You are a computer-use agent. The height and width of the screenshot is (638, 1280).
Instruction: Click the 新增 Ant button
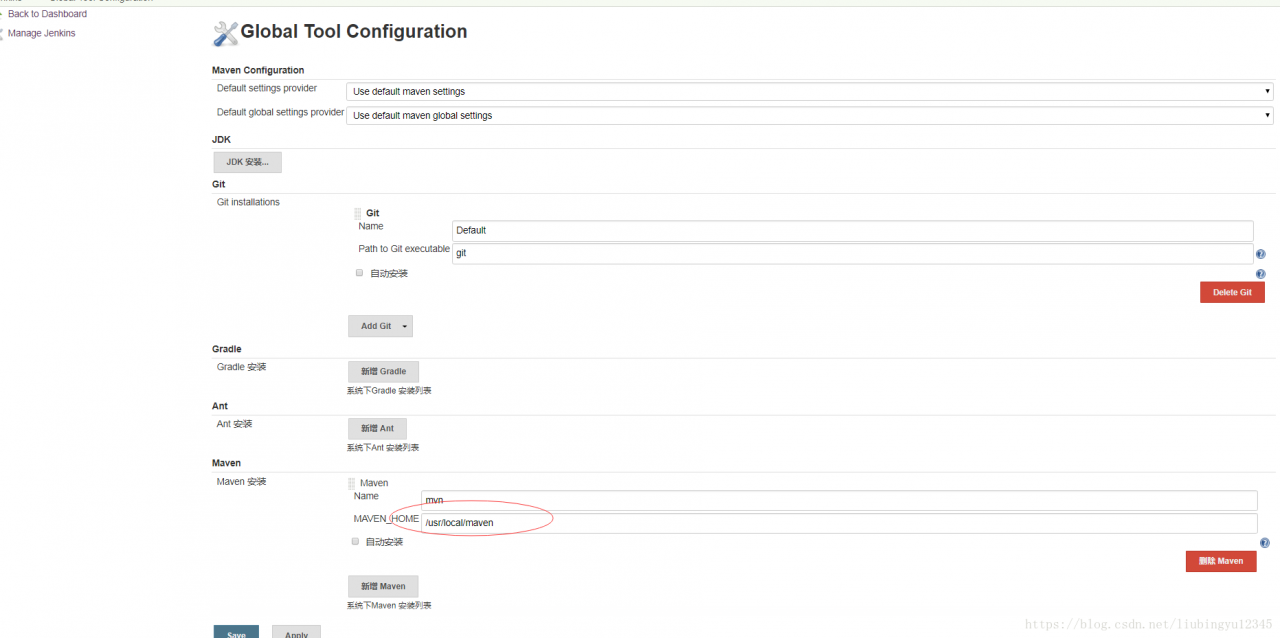(377, 428)
